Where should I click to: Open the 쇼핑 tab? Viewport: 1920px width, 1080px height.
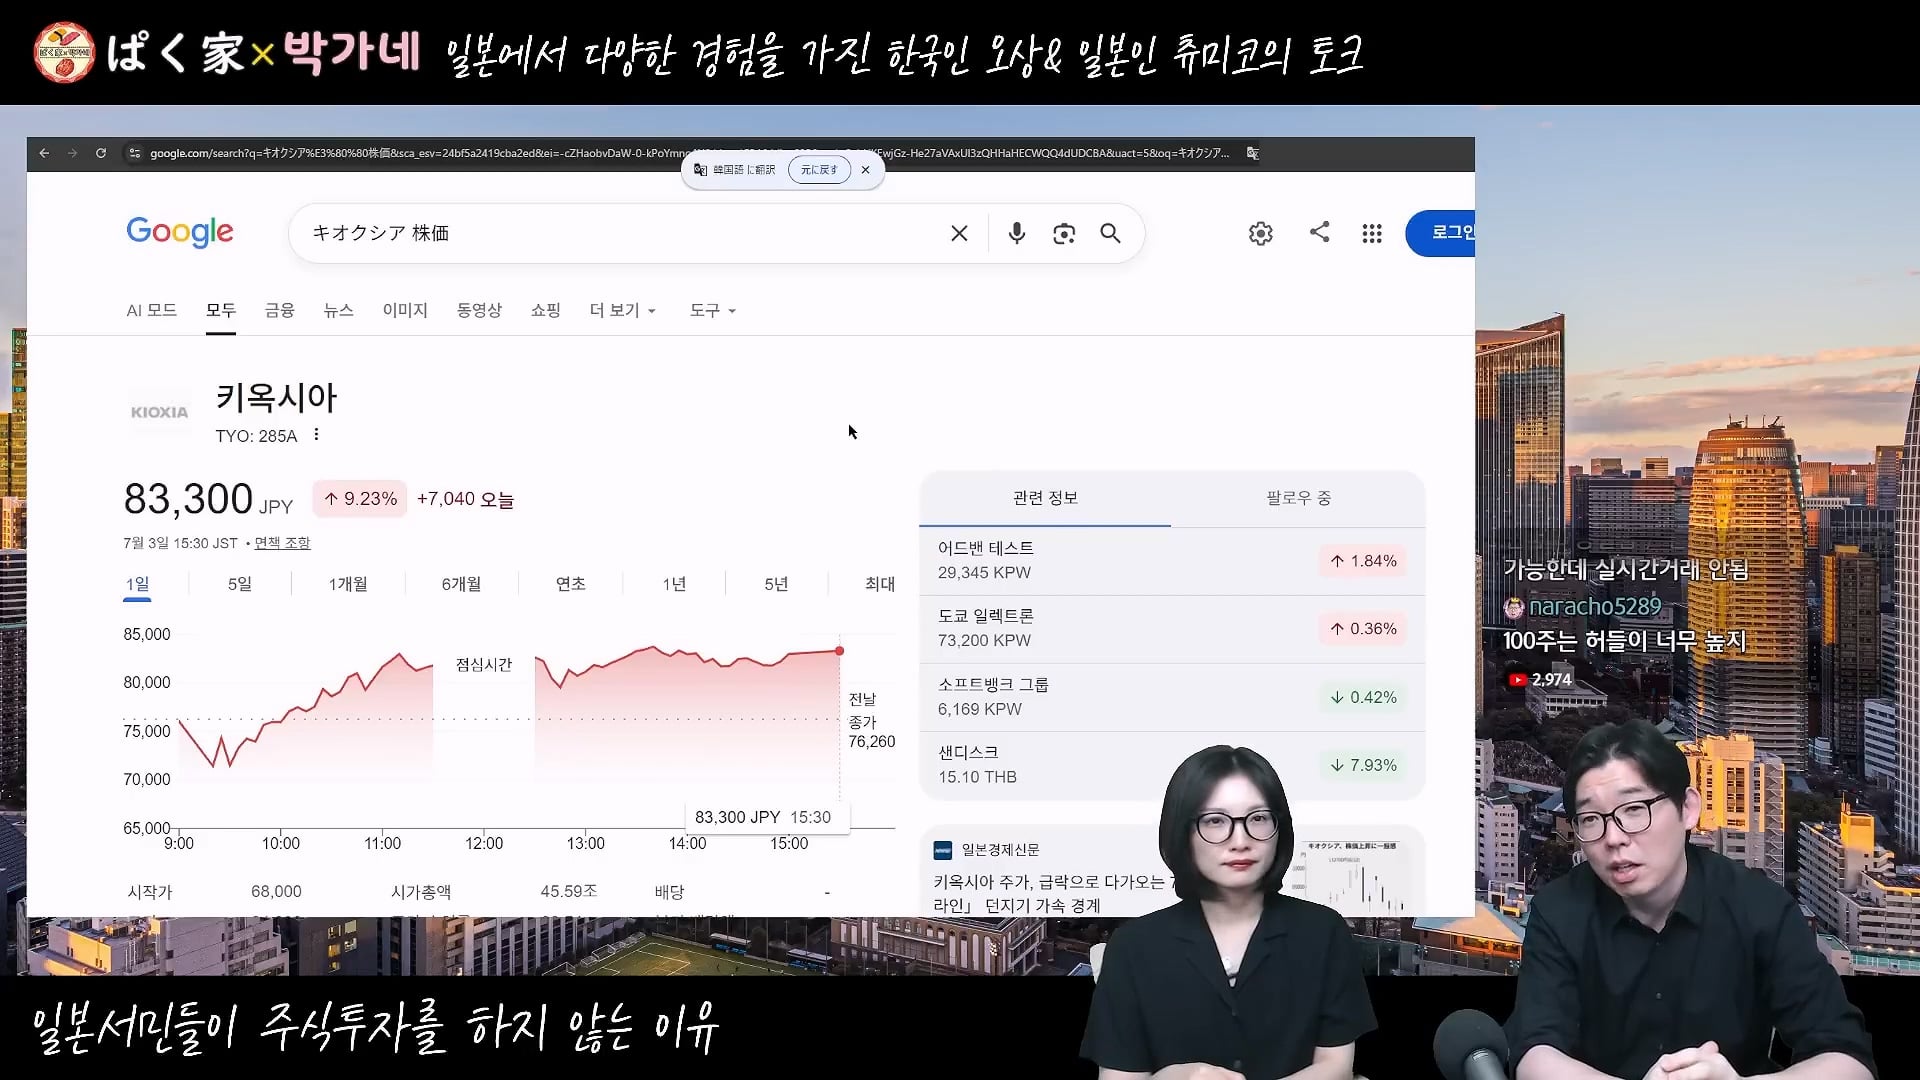coord(546,310)
